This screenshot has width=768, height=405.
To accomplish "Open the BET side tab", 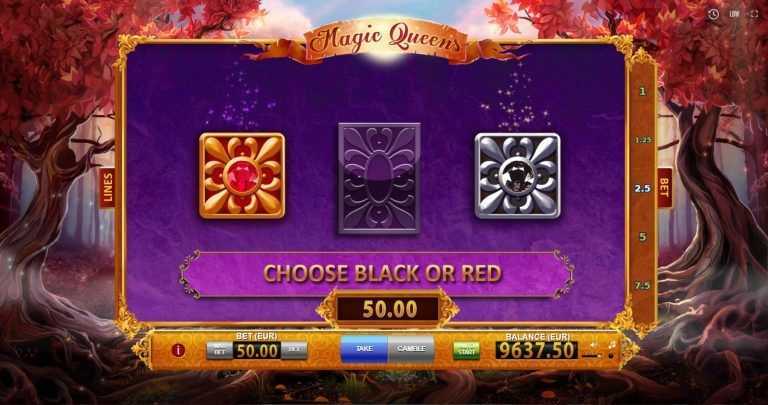I will click(x=664, y=188).
